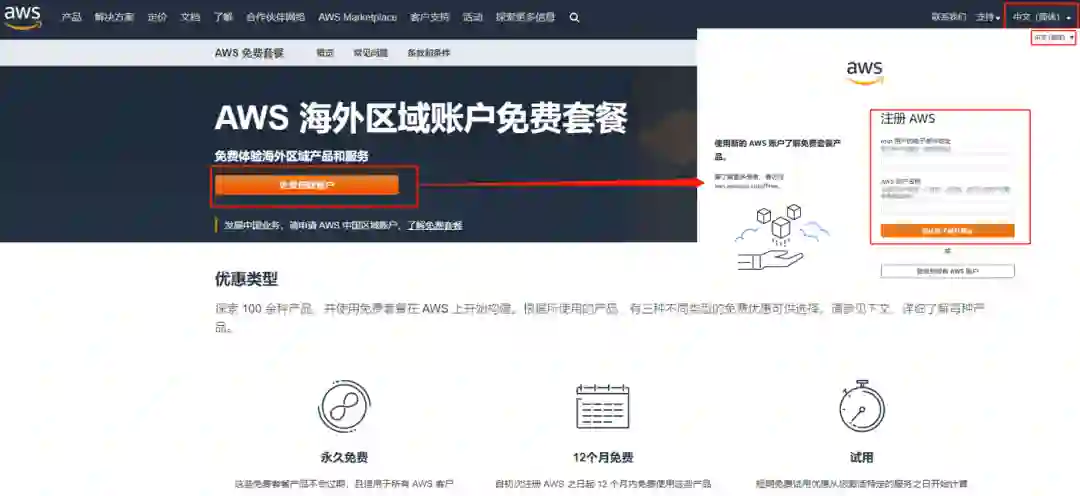This screenshot has width=1080, height=496.
Task: Click the 注册 AWS heading
Action: pyautogui.click(x=908, y=118)
